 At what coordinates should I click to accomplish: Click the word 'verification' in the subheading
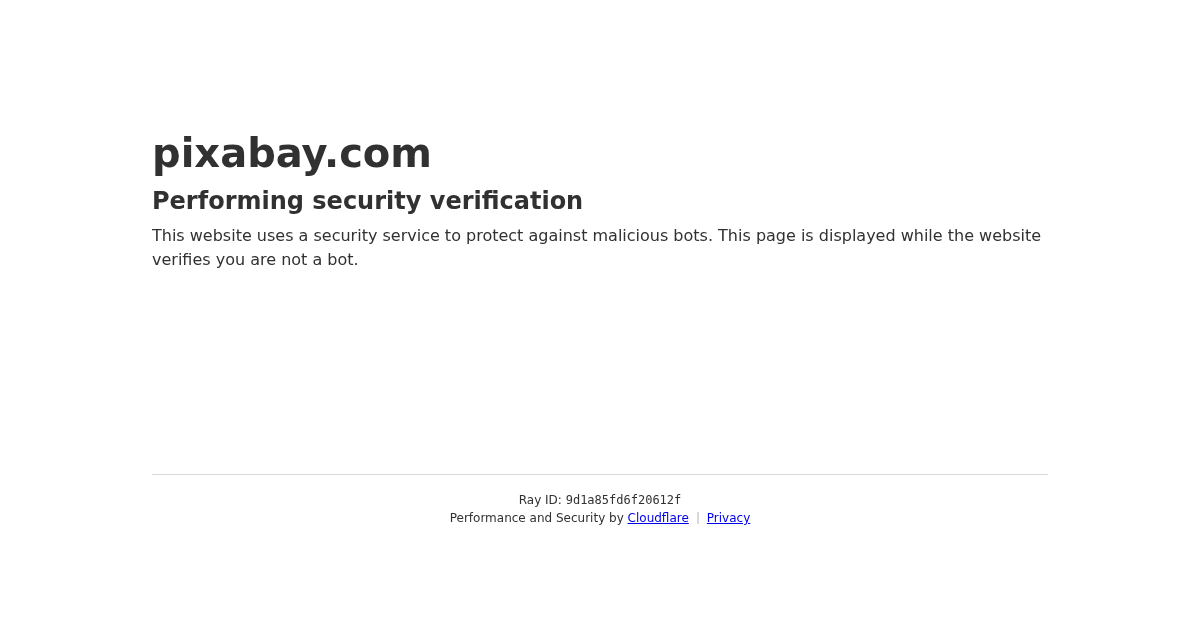(x=506, y=201)
